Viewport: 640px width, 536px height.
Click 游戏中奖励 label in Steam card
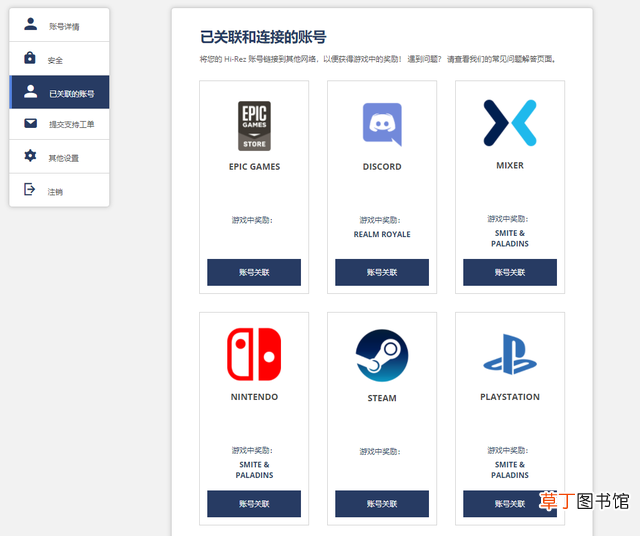point(380,451)
